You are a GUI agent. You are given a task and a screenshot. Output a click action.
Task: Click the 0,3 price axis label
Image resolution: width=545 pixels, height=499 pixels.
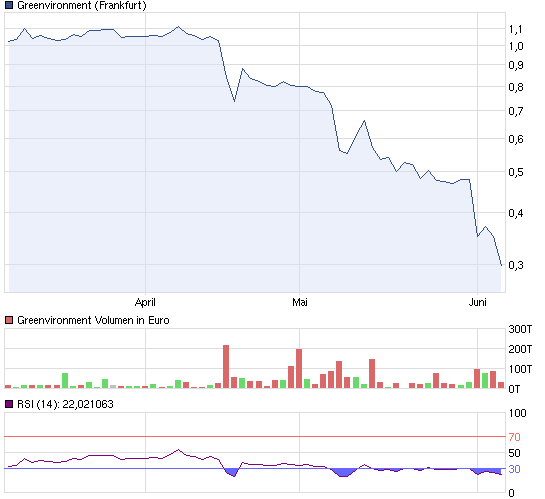coord(516,265)
